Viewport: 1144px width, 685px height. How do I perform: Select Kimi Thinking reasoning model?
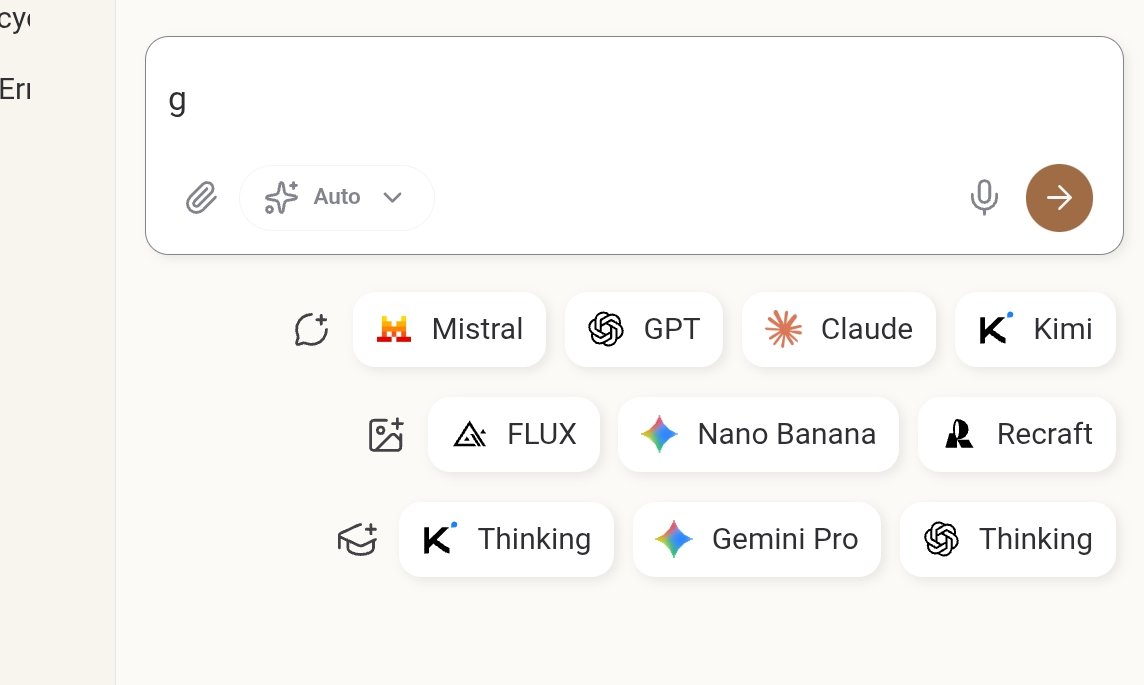tap(506, 539)
